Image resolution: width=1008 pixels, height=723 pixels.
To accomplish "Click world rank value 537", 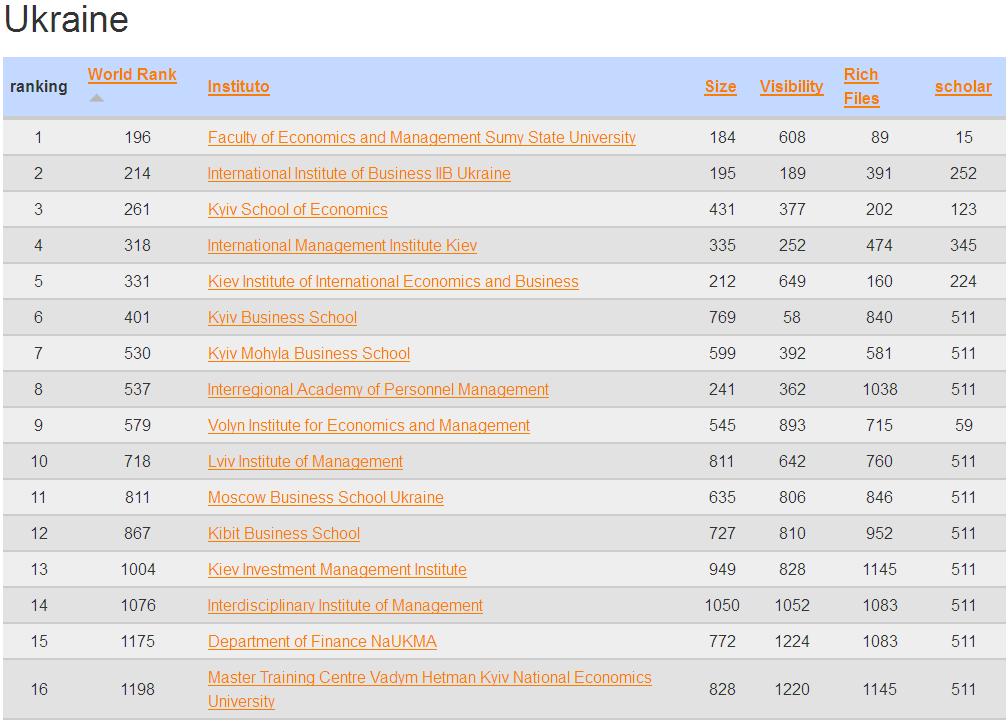I will (138, 389).
